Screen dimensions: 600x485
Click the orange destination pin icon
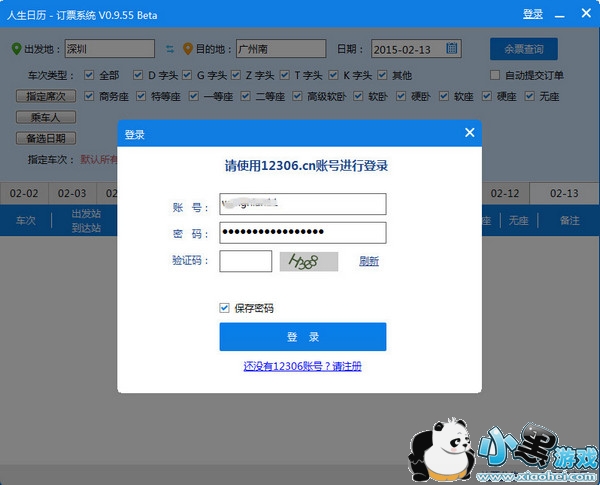188,49
